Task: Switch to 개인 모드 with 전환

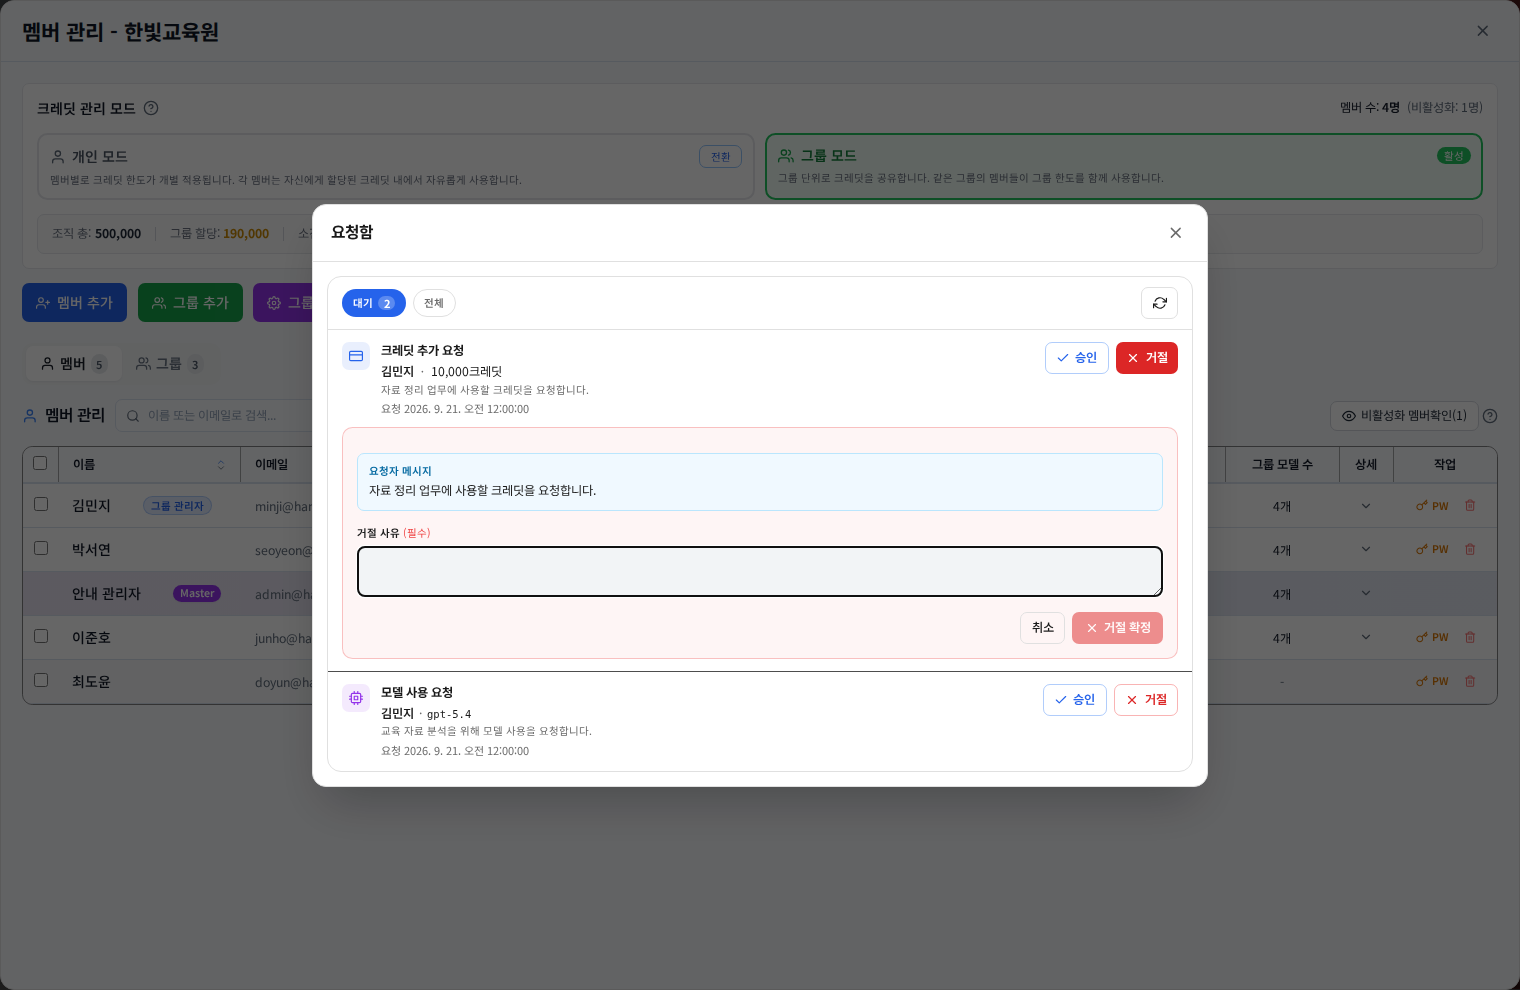Action: click(720, 157)
